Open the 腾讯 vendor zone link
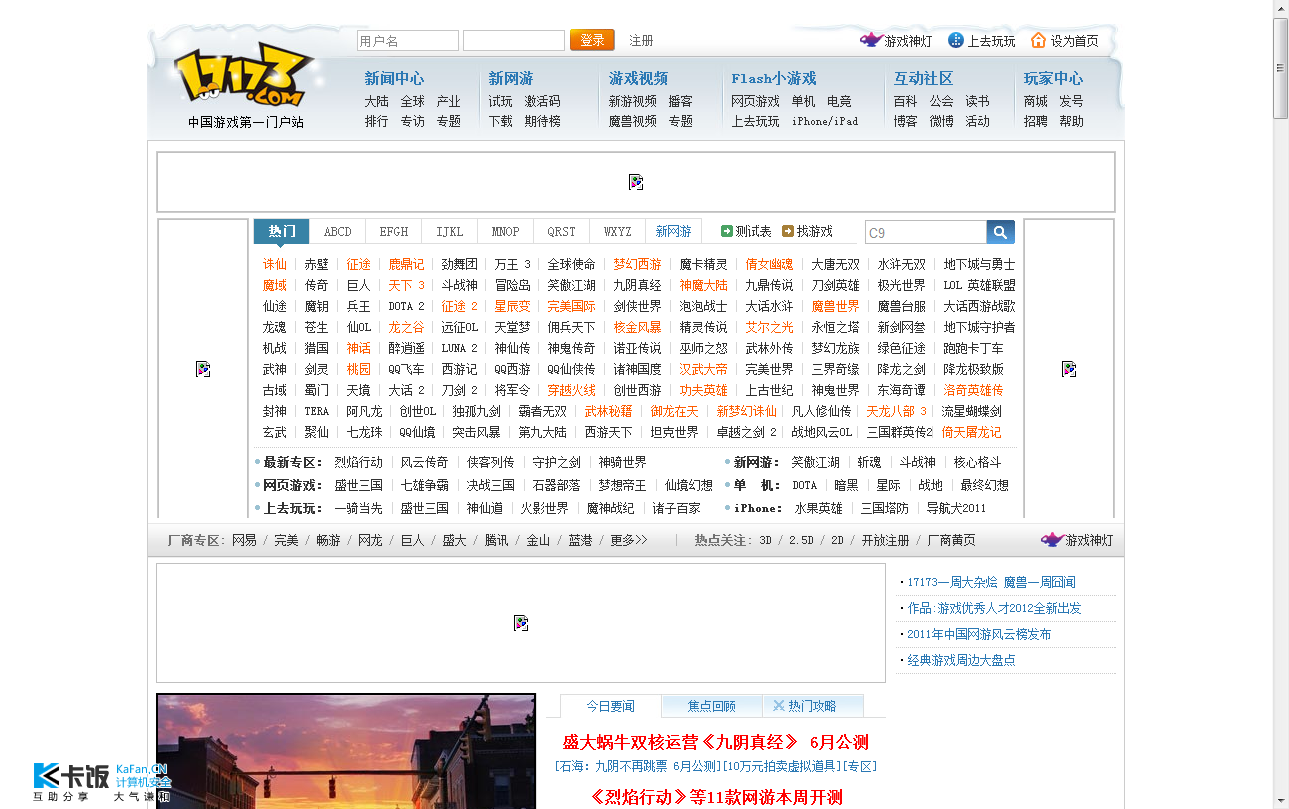Image resolution: width=1289 pixels, height=809 pixels. pyautogui.click(x=496, y=540)
